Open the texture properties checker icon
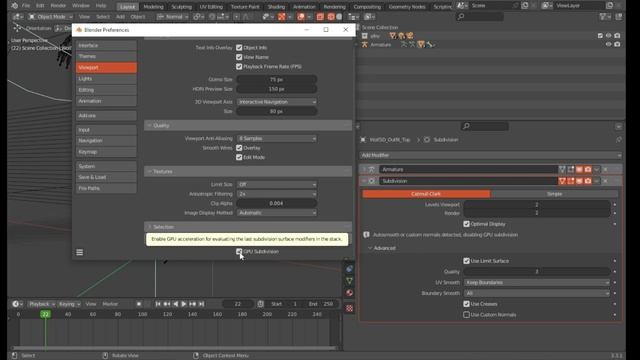640x360 pixels. [x=349, y=309]
